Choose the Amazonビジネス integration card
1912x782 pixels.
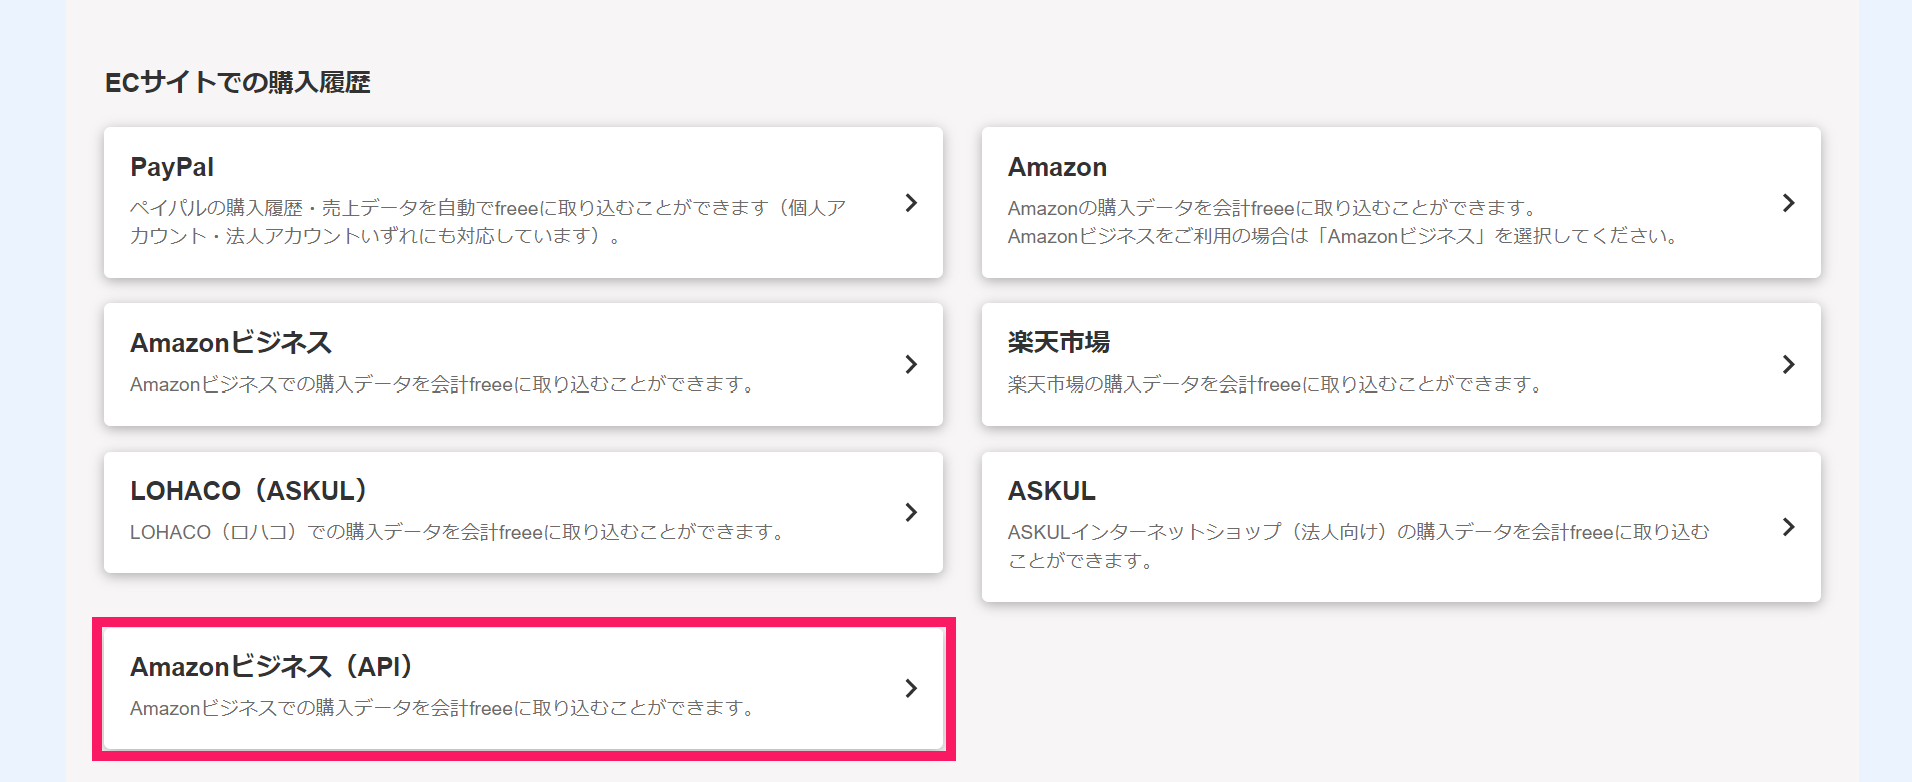click(525, 364)
